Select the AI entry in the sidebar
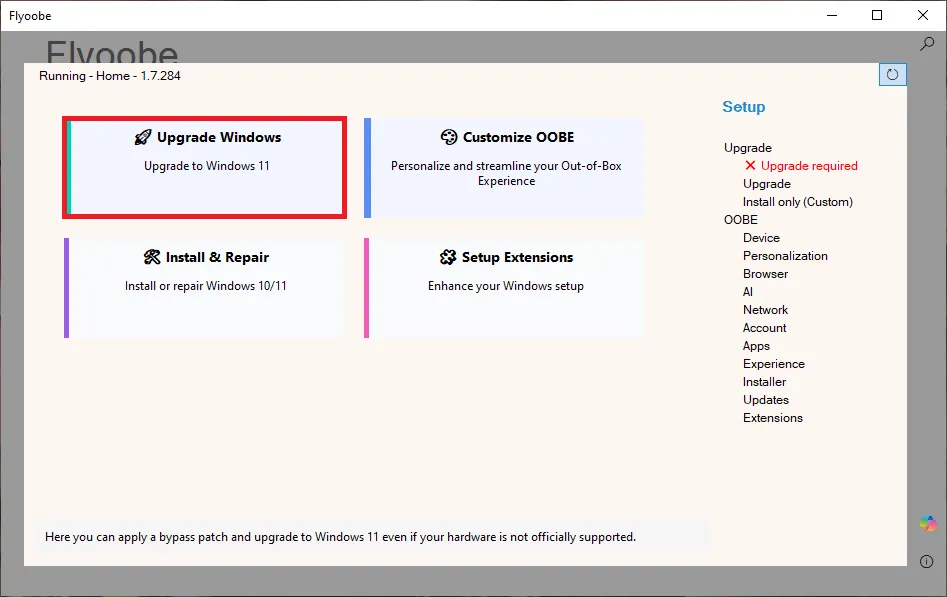The height and width of the screenshot is (597, 947). click(x=748, y=292)
